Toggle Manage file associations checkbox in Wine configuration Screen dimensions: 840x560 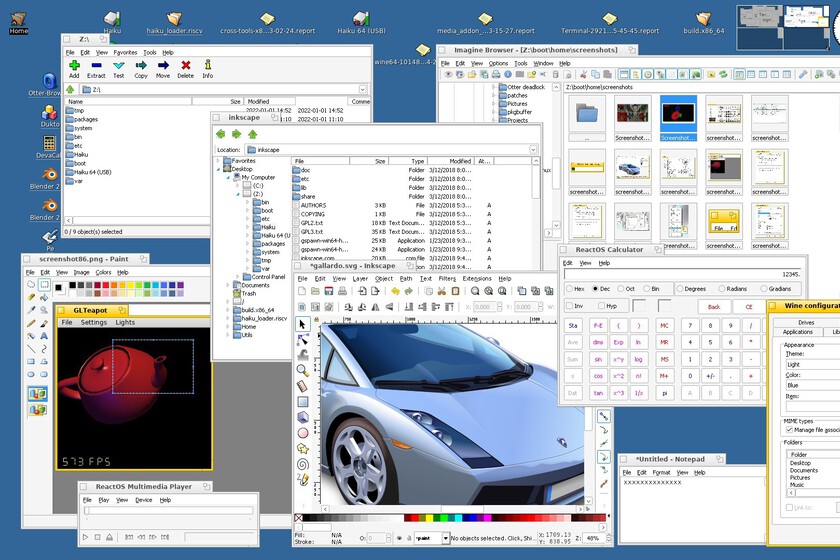pos(789,430)
